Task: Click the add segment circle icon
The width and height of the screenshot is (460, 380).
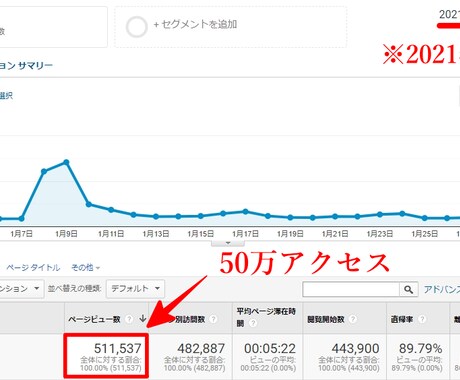Action: (137, 26)
